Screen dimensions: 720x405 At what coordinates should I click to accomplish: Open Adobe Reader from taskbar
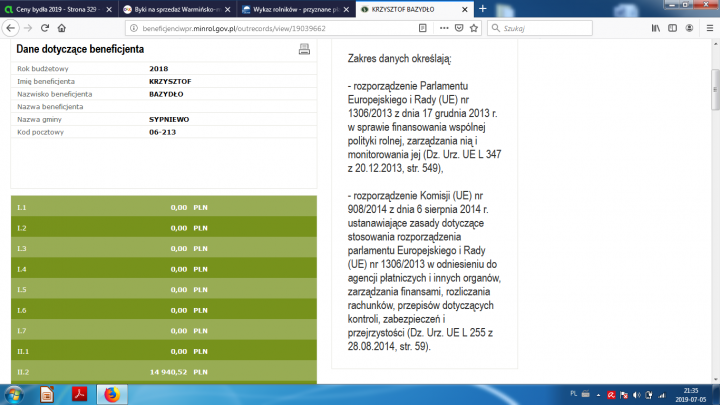tap(79, 394)
